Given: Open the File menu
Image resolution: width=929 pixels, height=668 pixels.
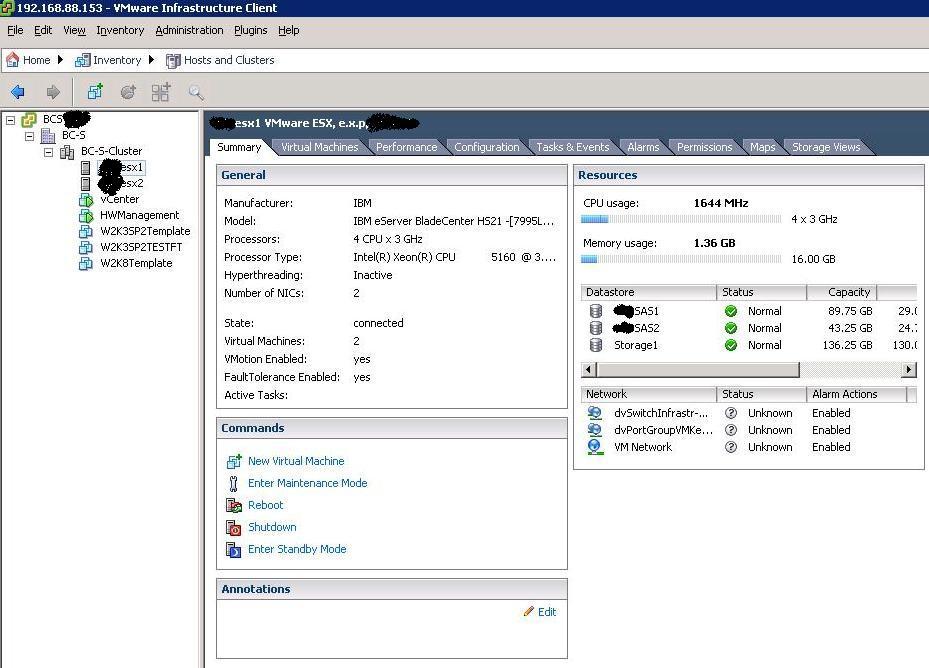Looking at the screenshot, I should (x=15, y=30).
